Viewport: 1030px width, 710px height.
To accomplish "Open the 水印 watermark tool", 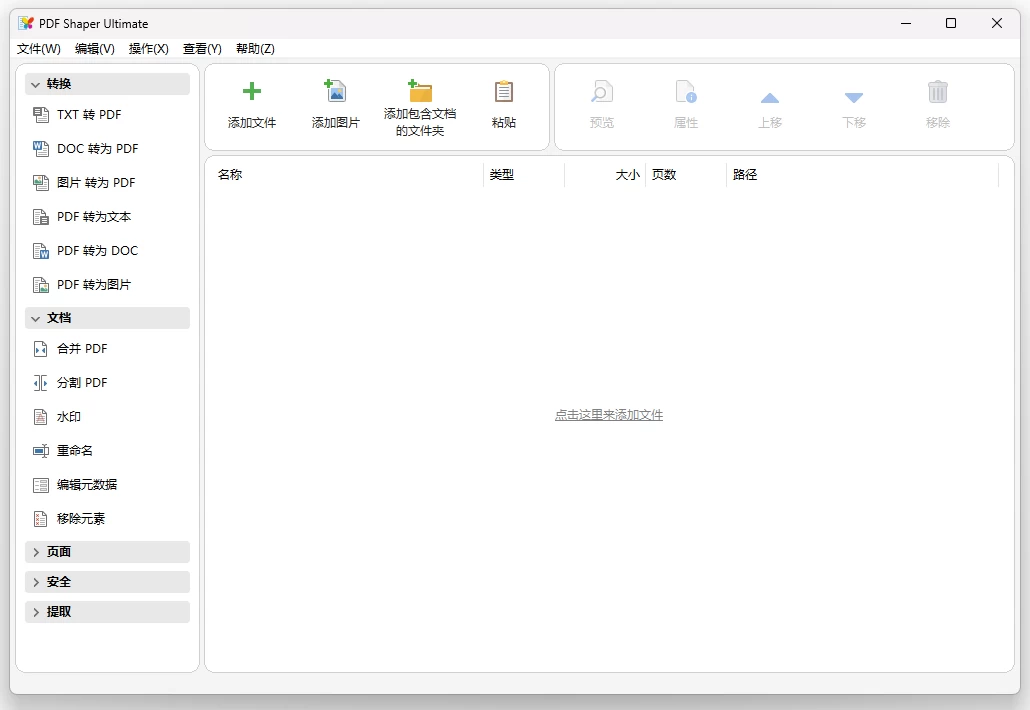I will click(x=66, y=416).
